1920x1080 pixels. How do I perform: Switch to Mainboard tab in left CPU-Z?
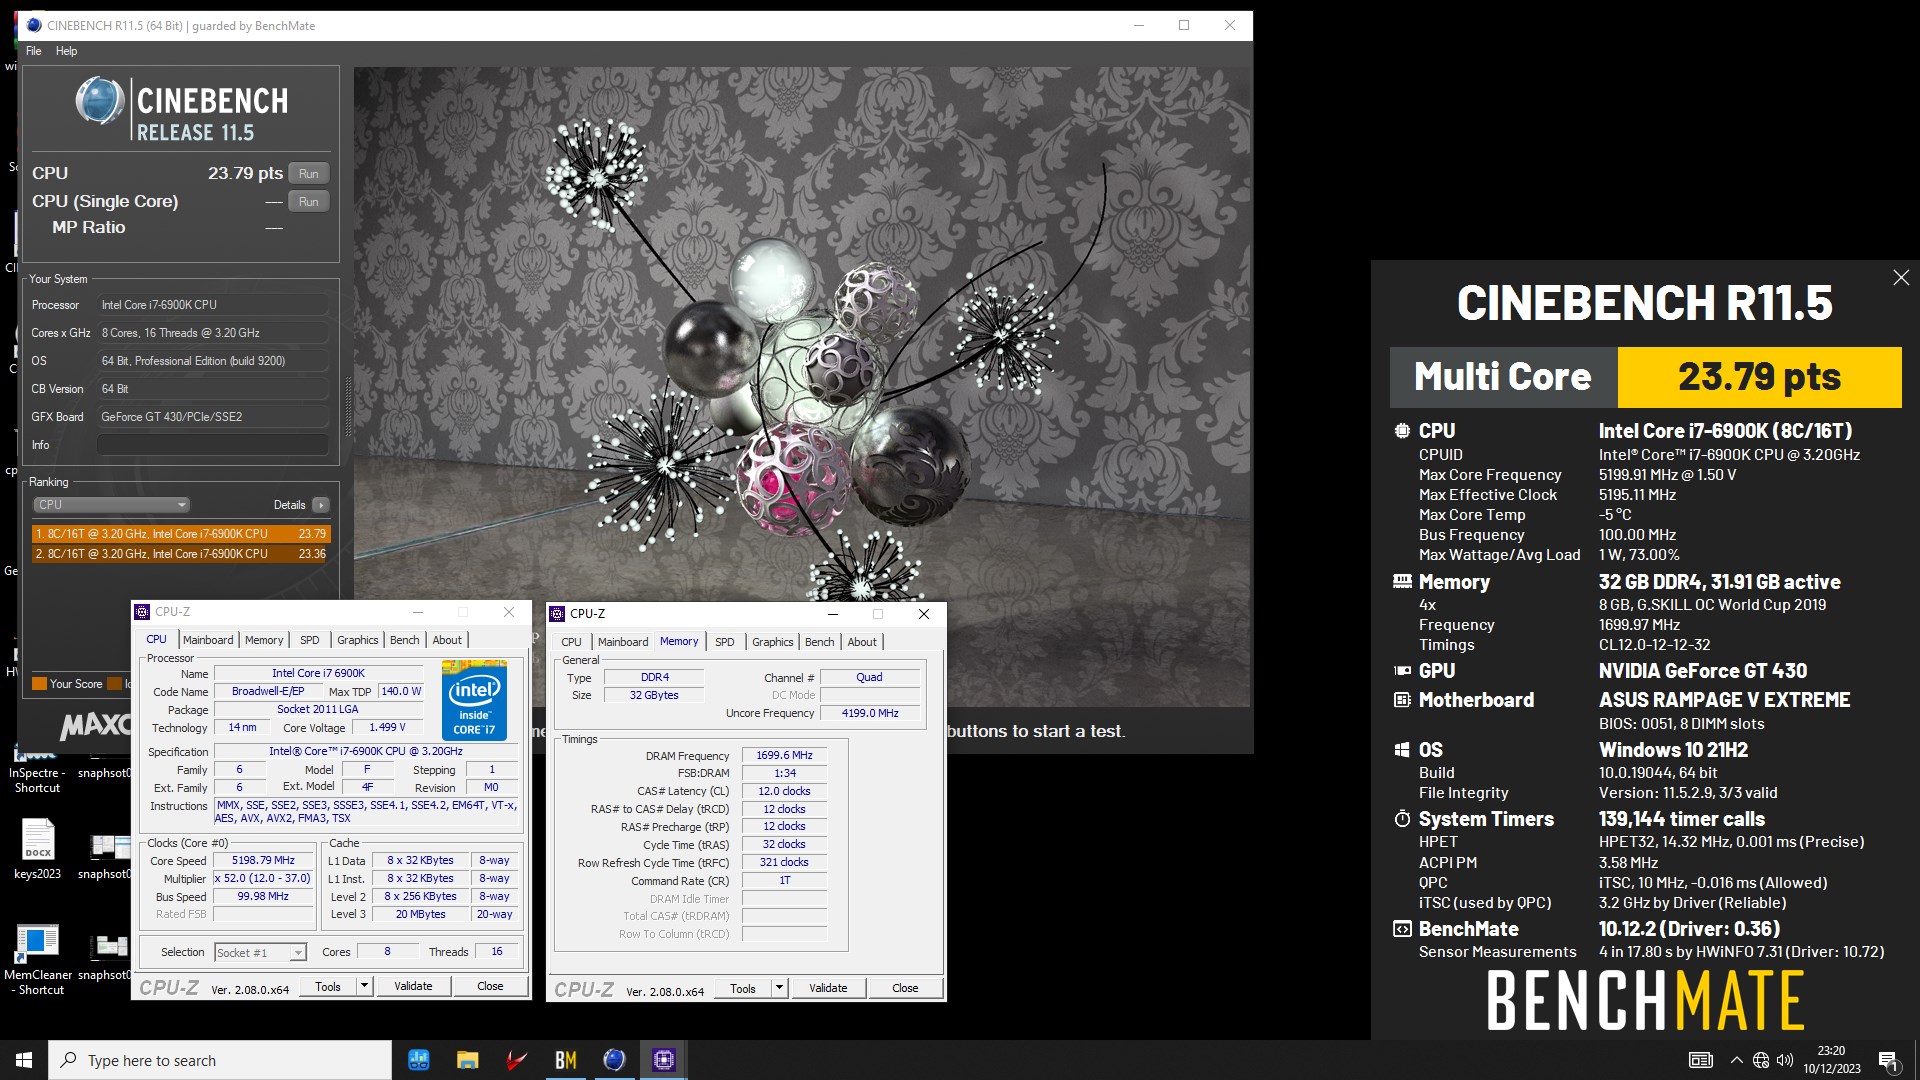tap(208, 640)
